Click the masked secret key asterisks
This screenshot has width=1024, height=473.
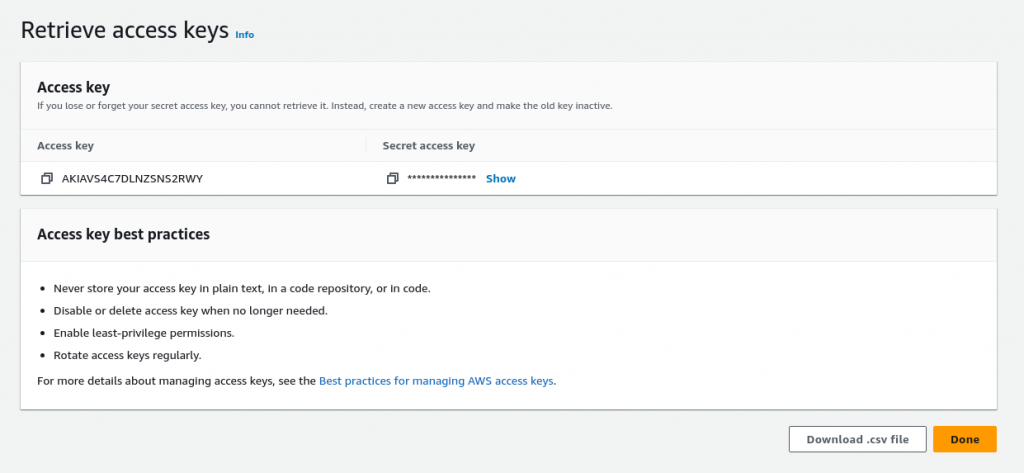(x=441, y=179)
